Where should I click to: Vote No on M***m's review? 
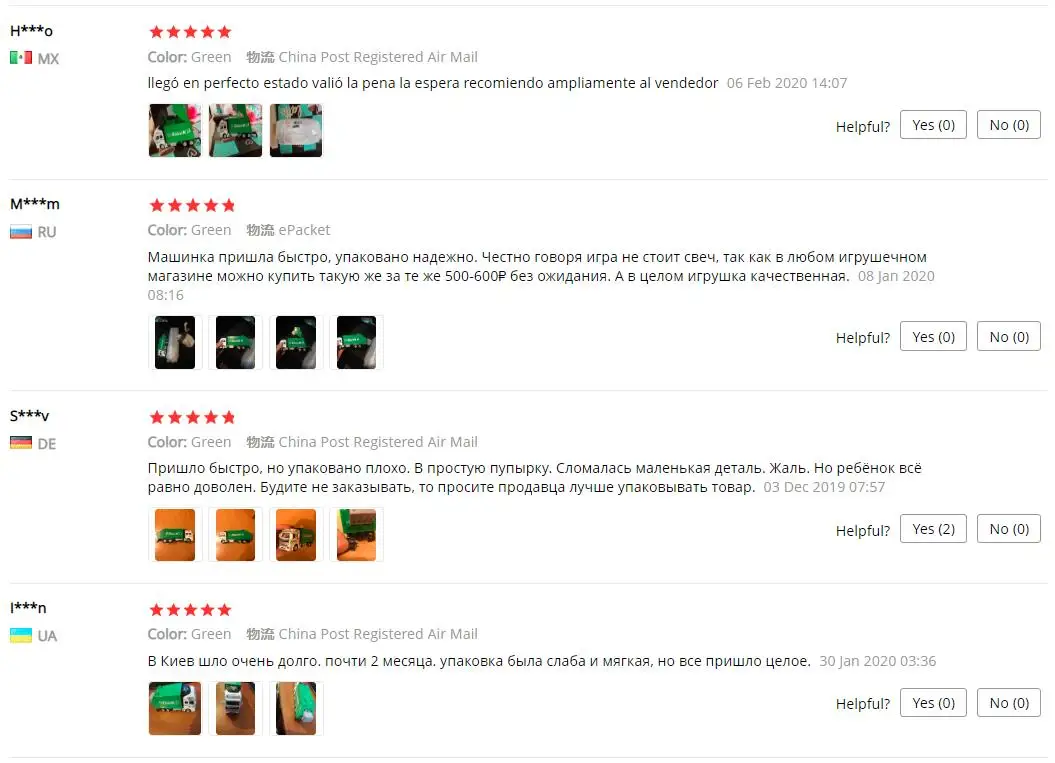click(x=1009, y=337)
